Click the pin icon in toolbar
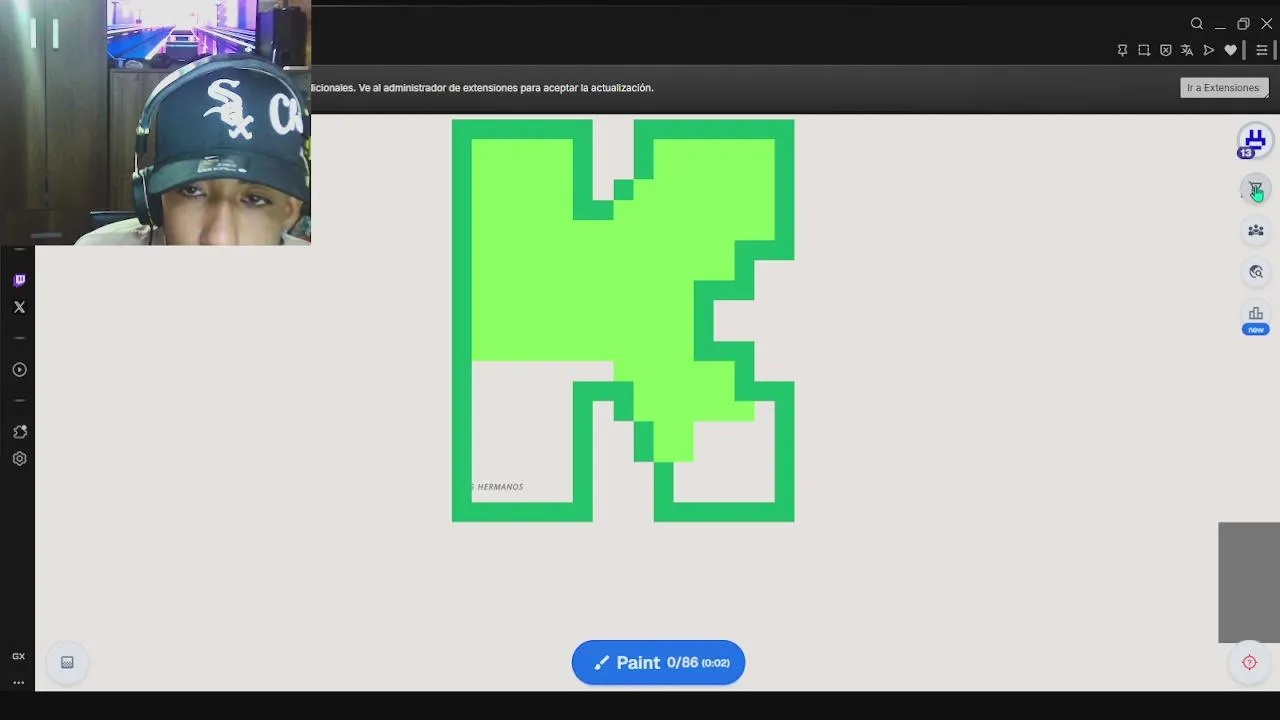Screen dimensions: 1280x720 coord(1122,50)
